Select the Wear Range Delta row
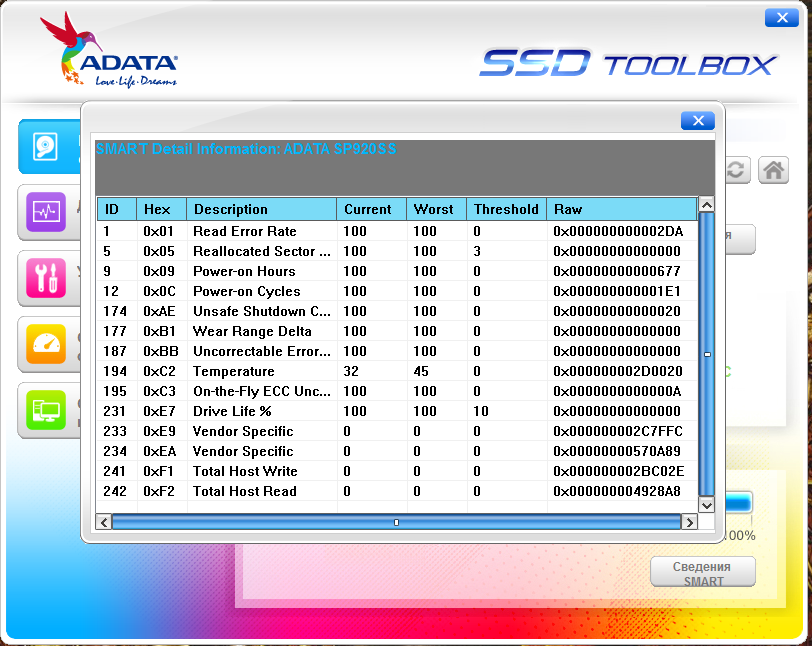The width and height of the screenshot is (812, 646). tap(397, 331)
